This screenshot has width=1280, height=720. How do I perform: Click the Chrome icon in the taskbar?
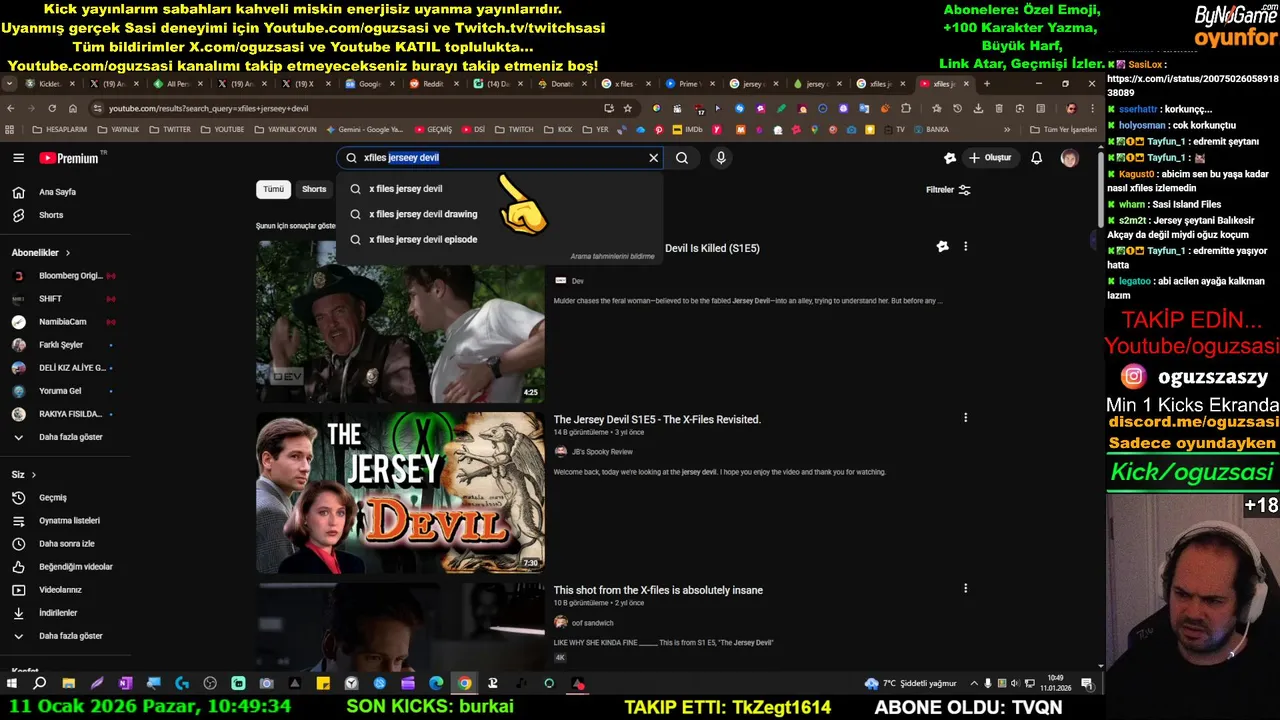(465, 684)
